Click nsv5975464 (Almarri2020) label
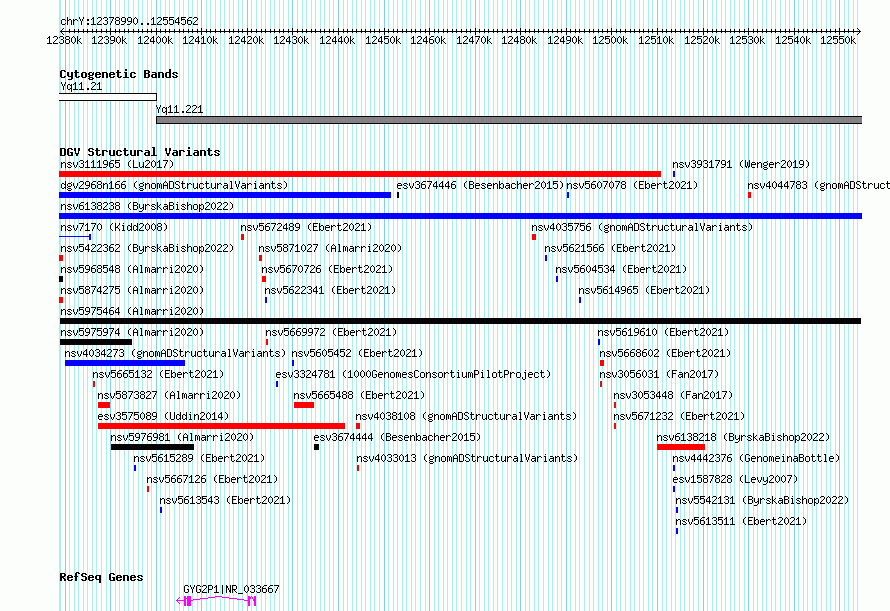The height and width of the screenshot is (611, 890). [x=132, y=311]
